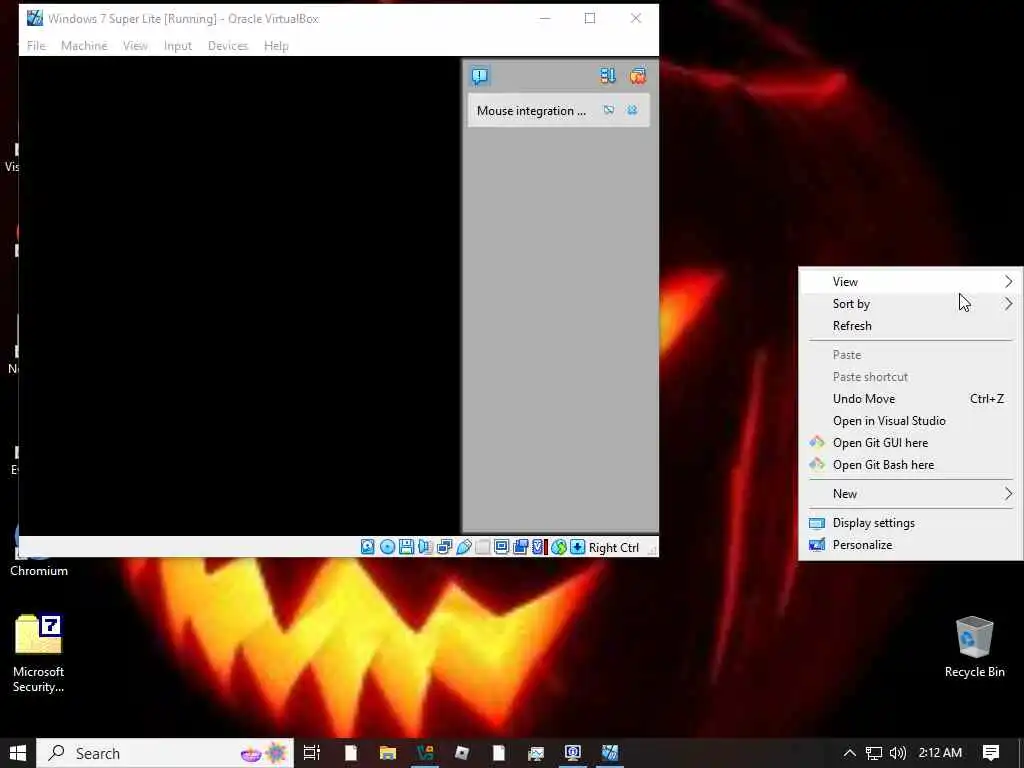Click the Roblox icon on the taskbar
Image resolution: width=1024 pixels, height=768 pixels.
(x=462, y=753)
